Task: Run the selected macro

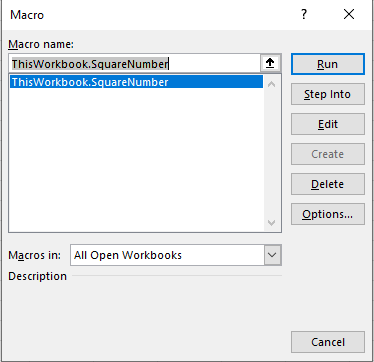Action: tap(328, 64)
